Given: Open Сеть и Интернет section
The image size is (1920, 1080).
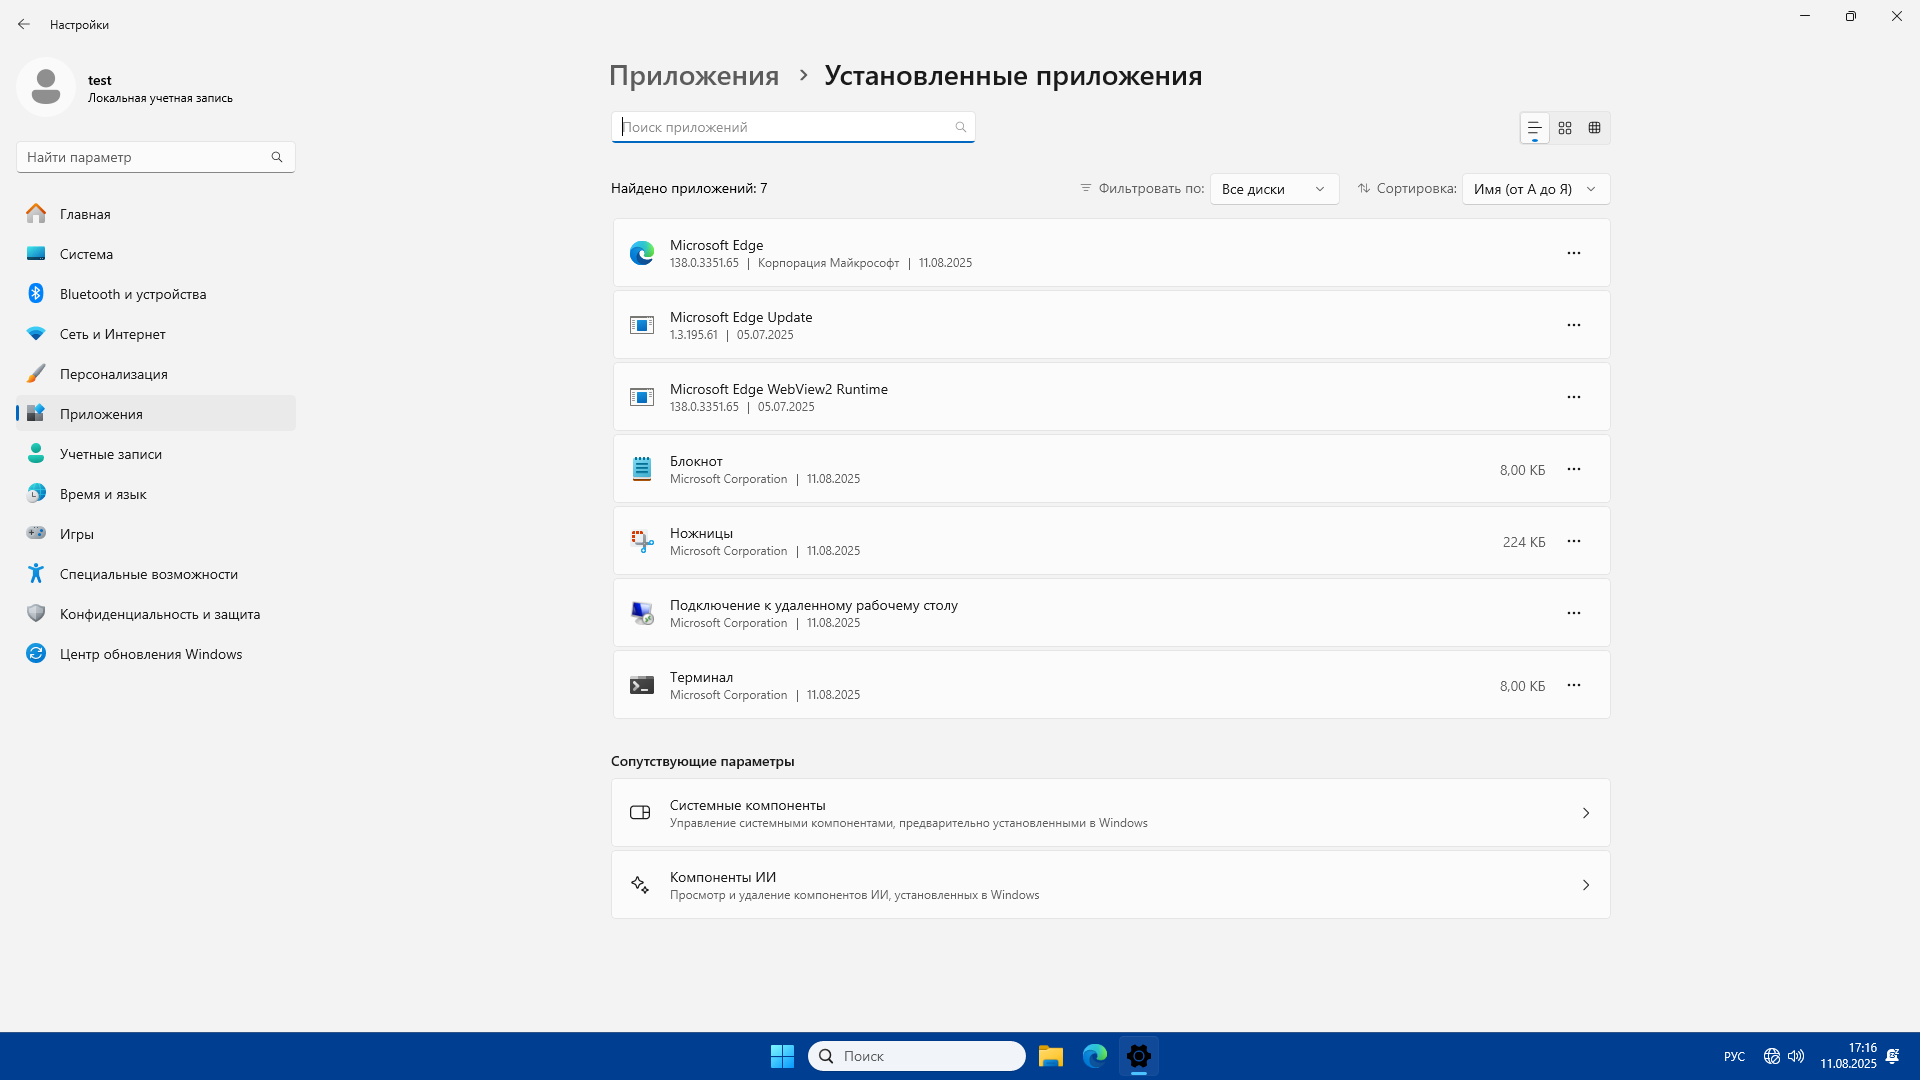Looking at the screenshot, I should point(156,334).
